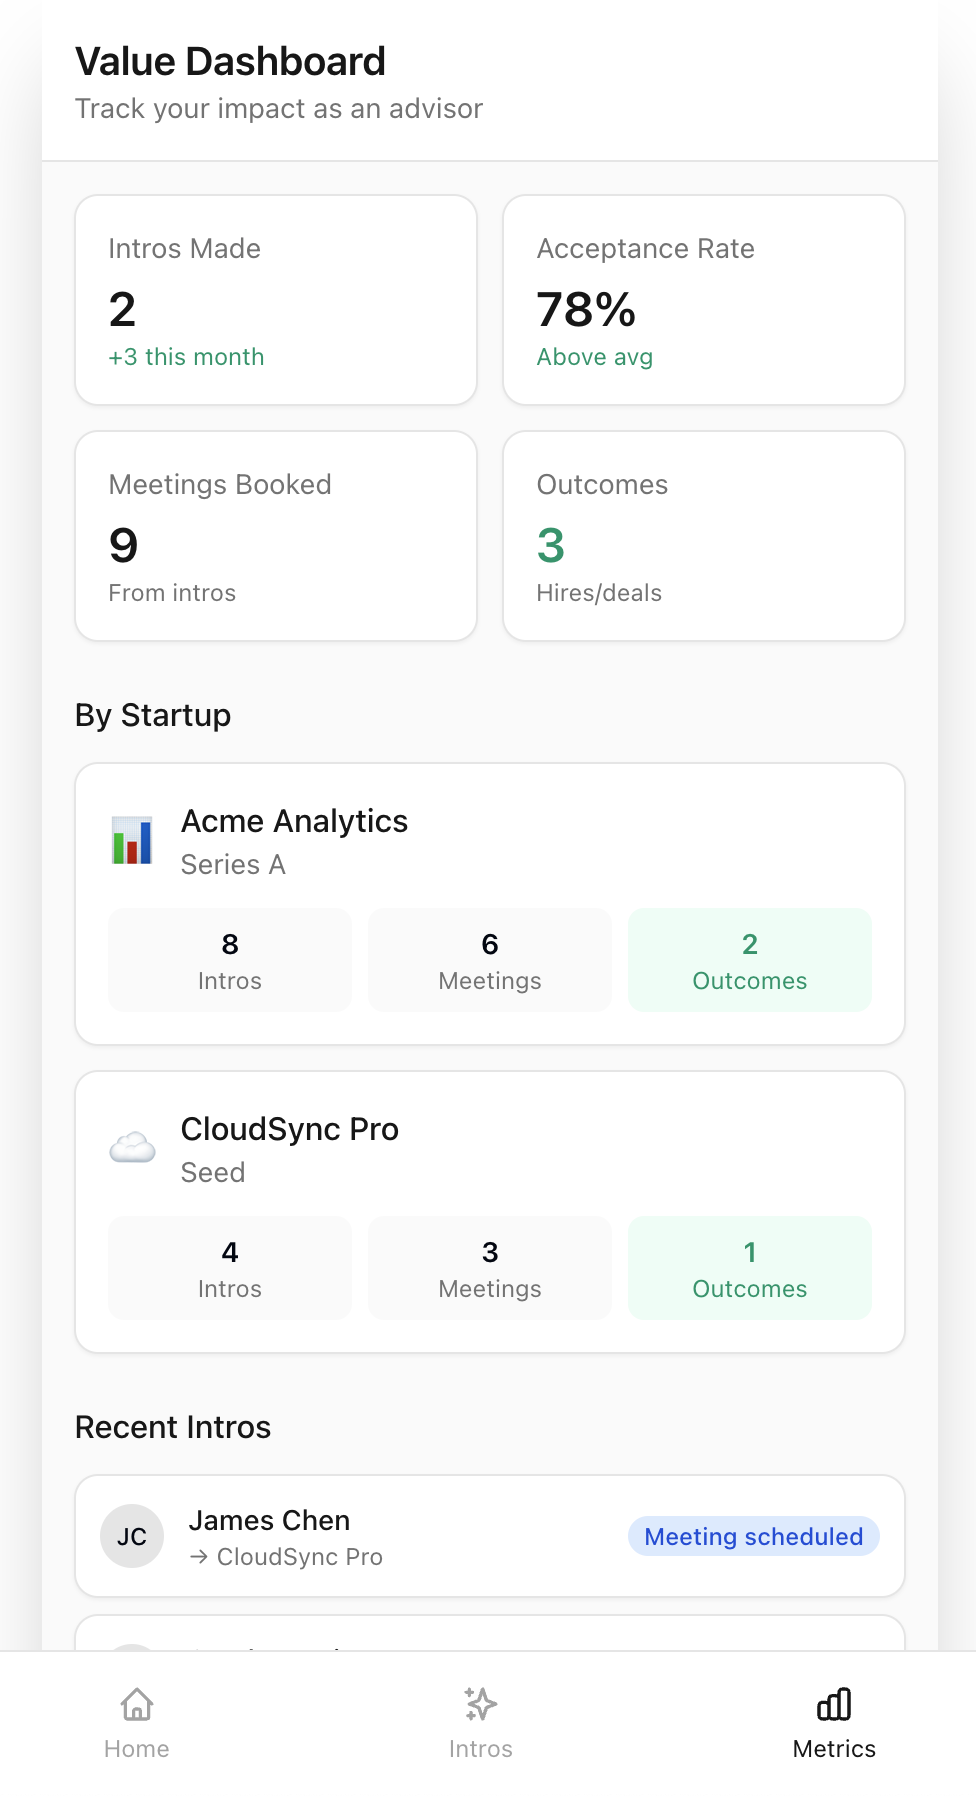Tap CloudSync Pro 4 Intros tile
The height and width of the screenshot is (1796, 976).
230,1268
